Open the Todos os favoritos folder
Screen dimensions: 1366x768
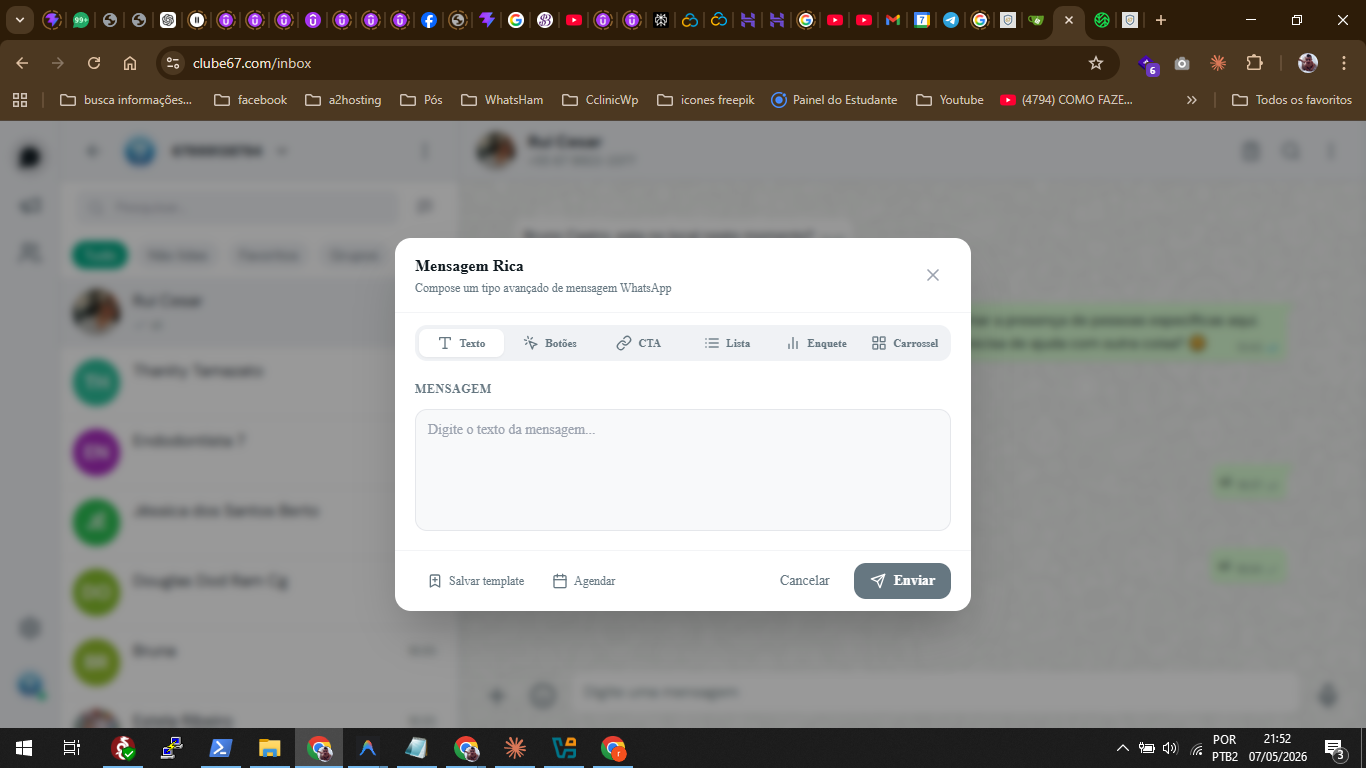tap(1292, 100)
